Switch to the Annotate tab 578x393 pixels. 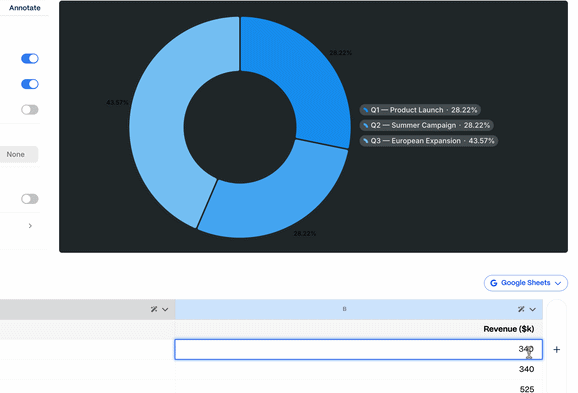coord(25,8)
